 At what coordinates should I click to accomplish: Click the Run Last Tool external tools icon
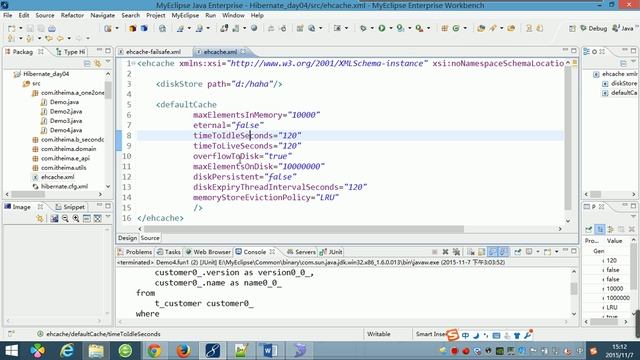click(x=419, y=28)
